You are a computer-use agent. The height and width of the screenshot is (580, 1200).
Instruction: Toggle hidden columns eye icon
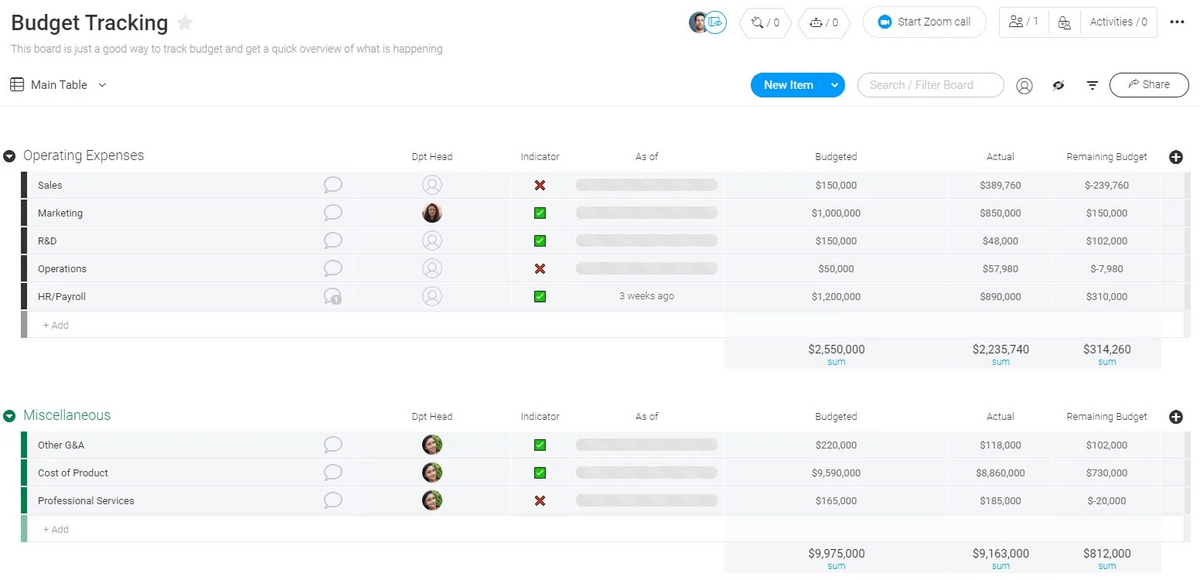[1058, 86]
